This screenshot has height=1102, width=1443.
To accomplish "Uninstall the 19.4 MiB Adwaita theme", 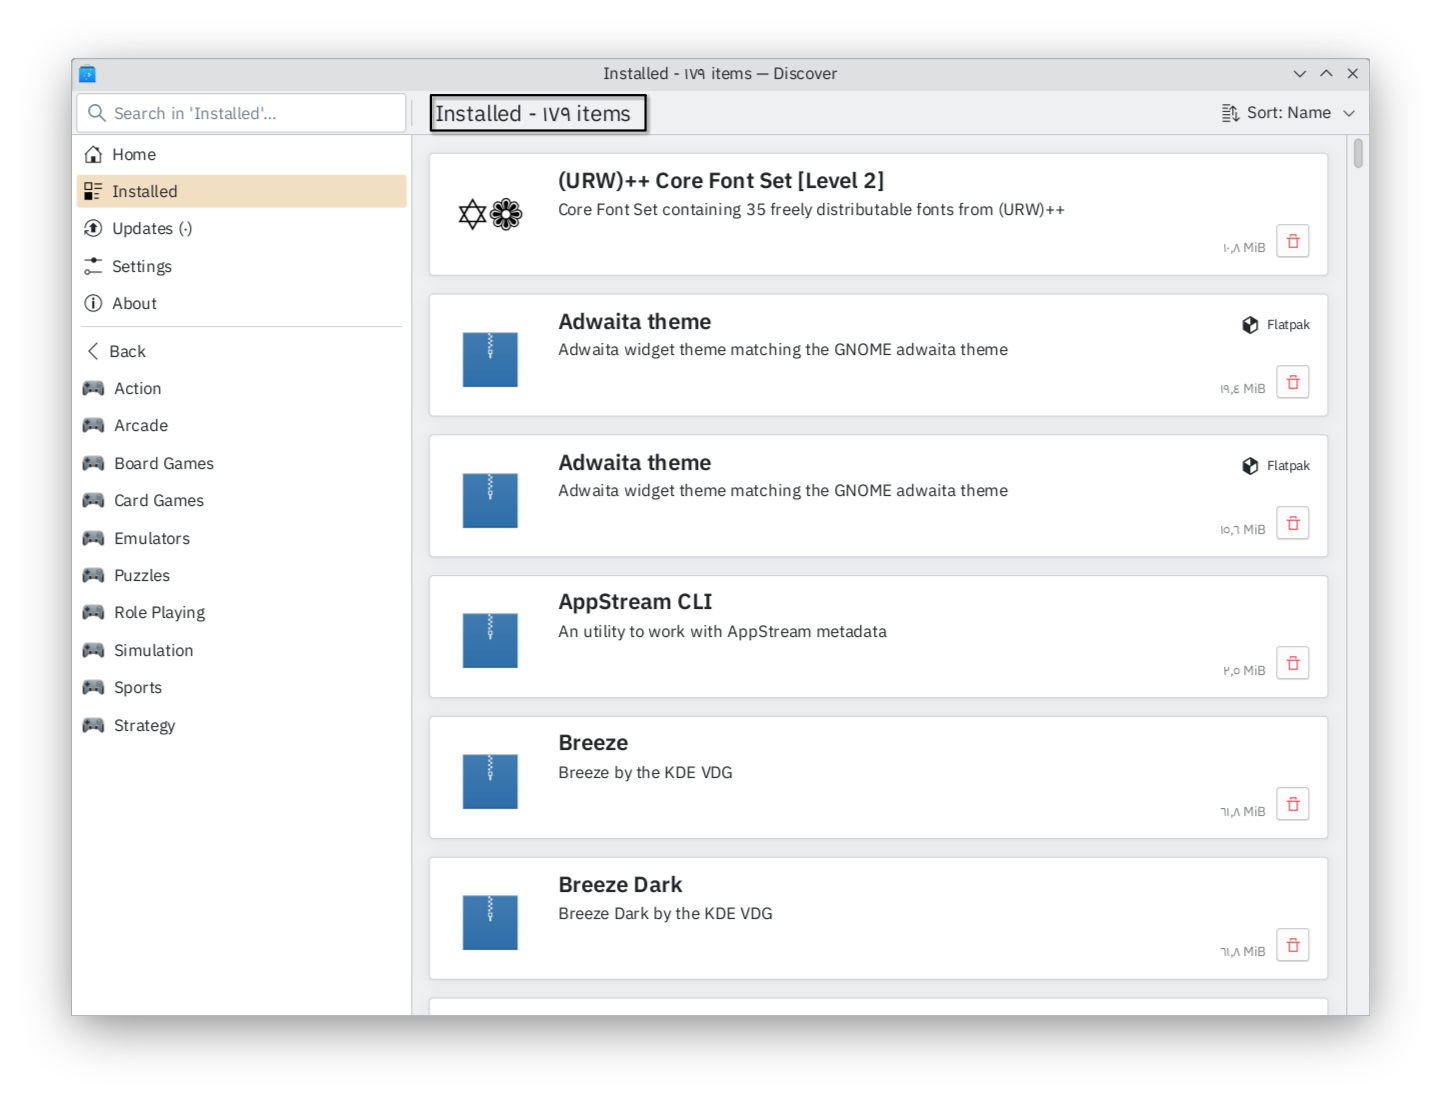I will [1293, 382].
